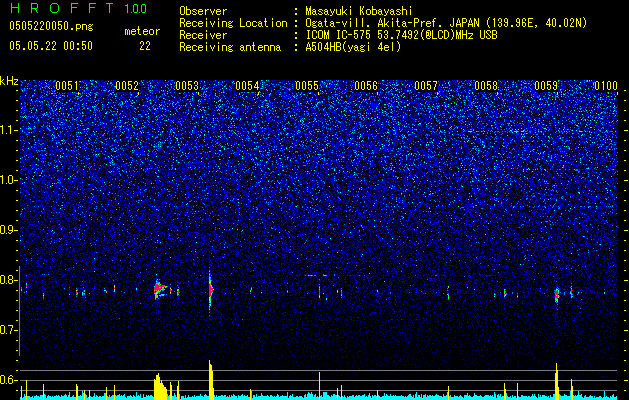
Task: Click the tallest yellow amplitude bar after 0053
Action: coord(211,380)
